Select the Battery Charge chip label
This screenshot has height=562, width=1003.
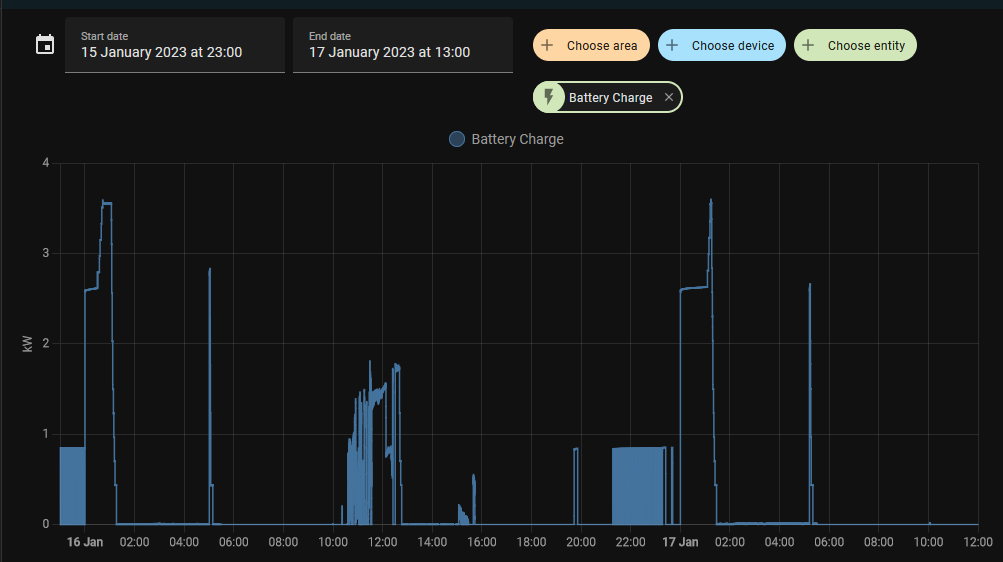pos(610,97)
